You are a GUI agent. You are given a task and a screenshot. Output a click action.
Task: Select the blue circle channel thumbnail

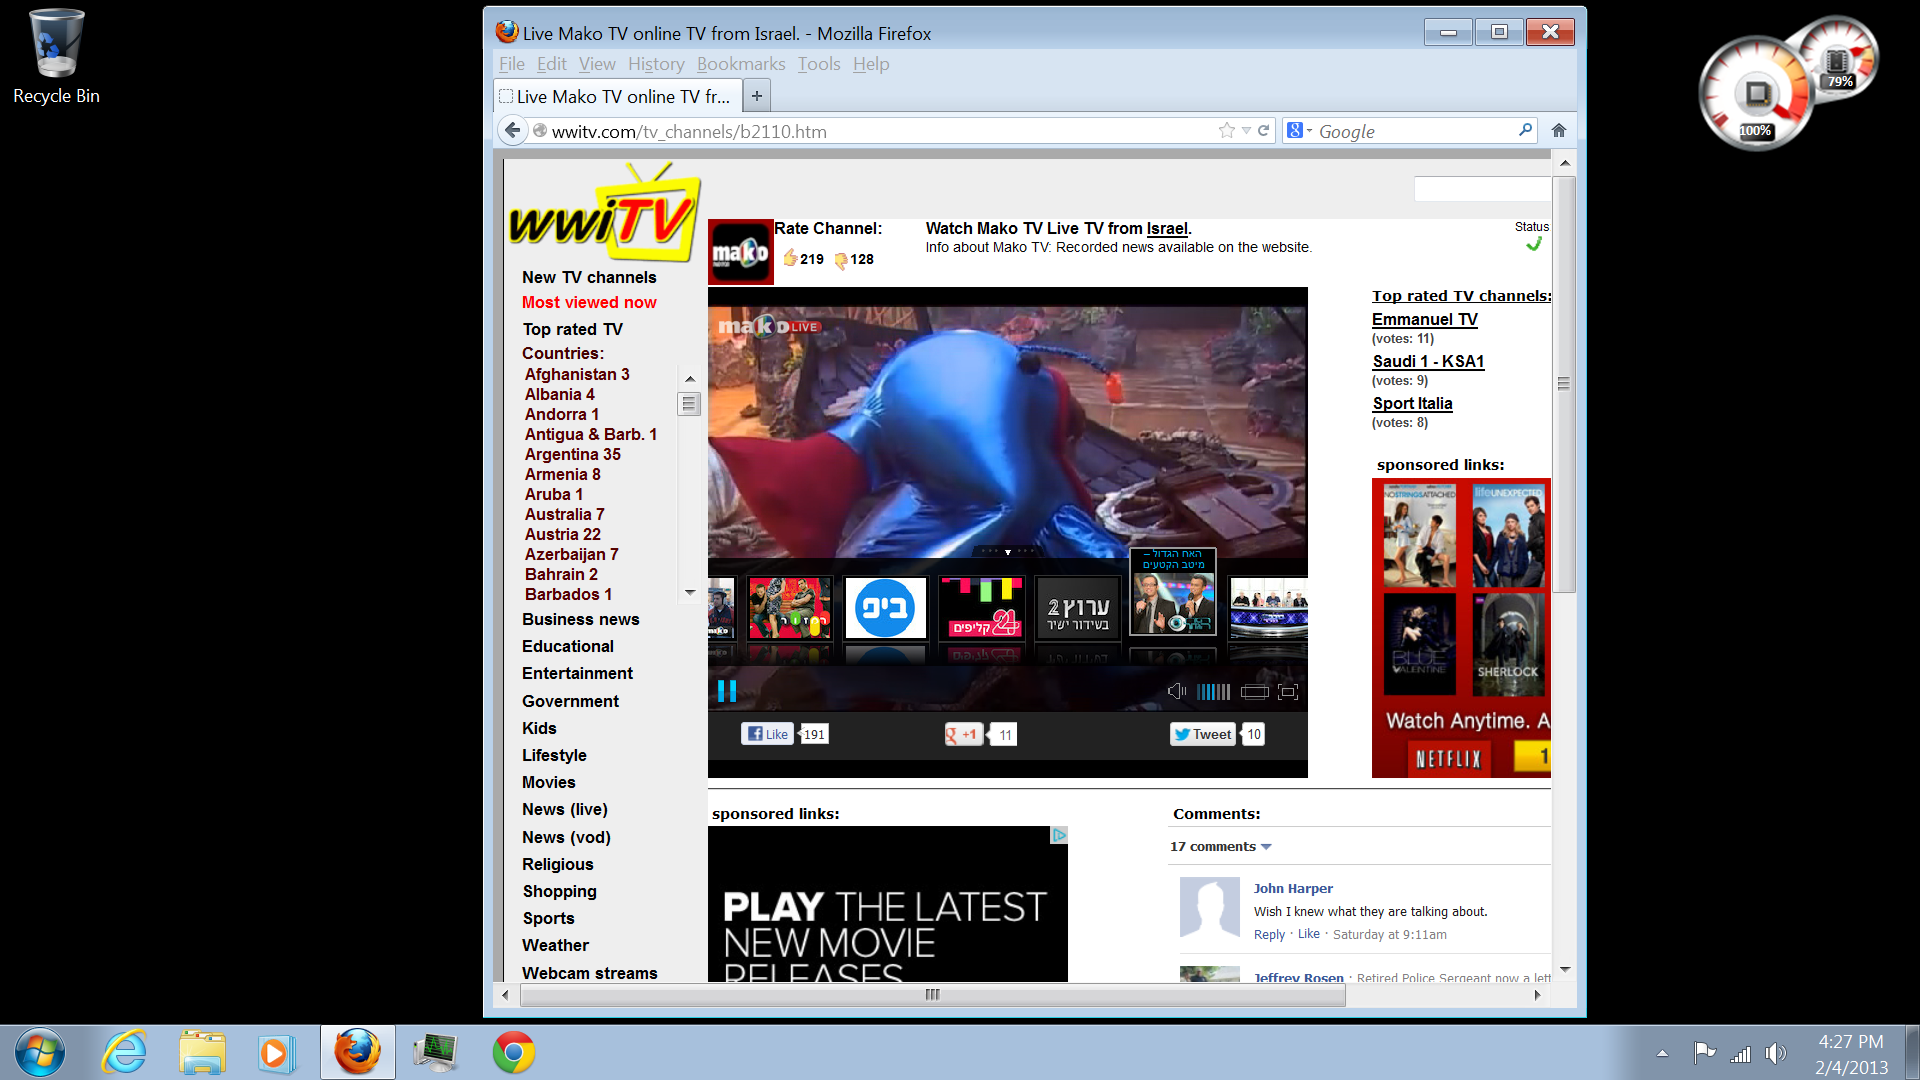click(884, 608)
